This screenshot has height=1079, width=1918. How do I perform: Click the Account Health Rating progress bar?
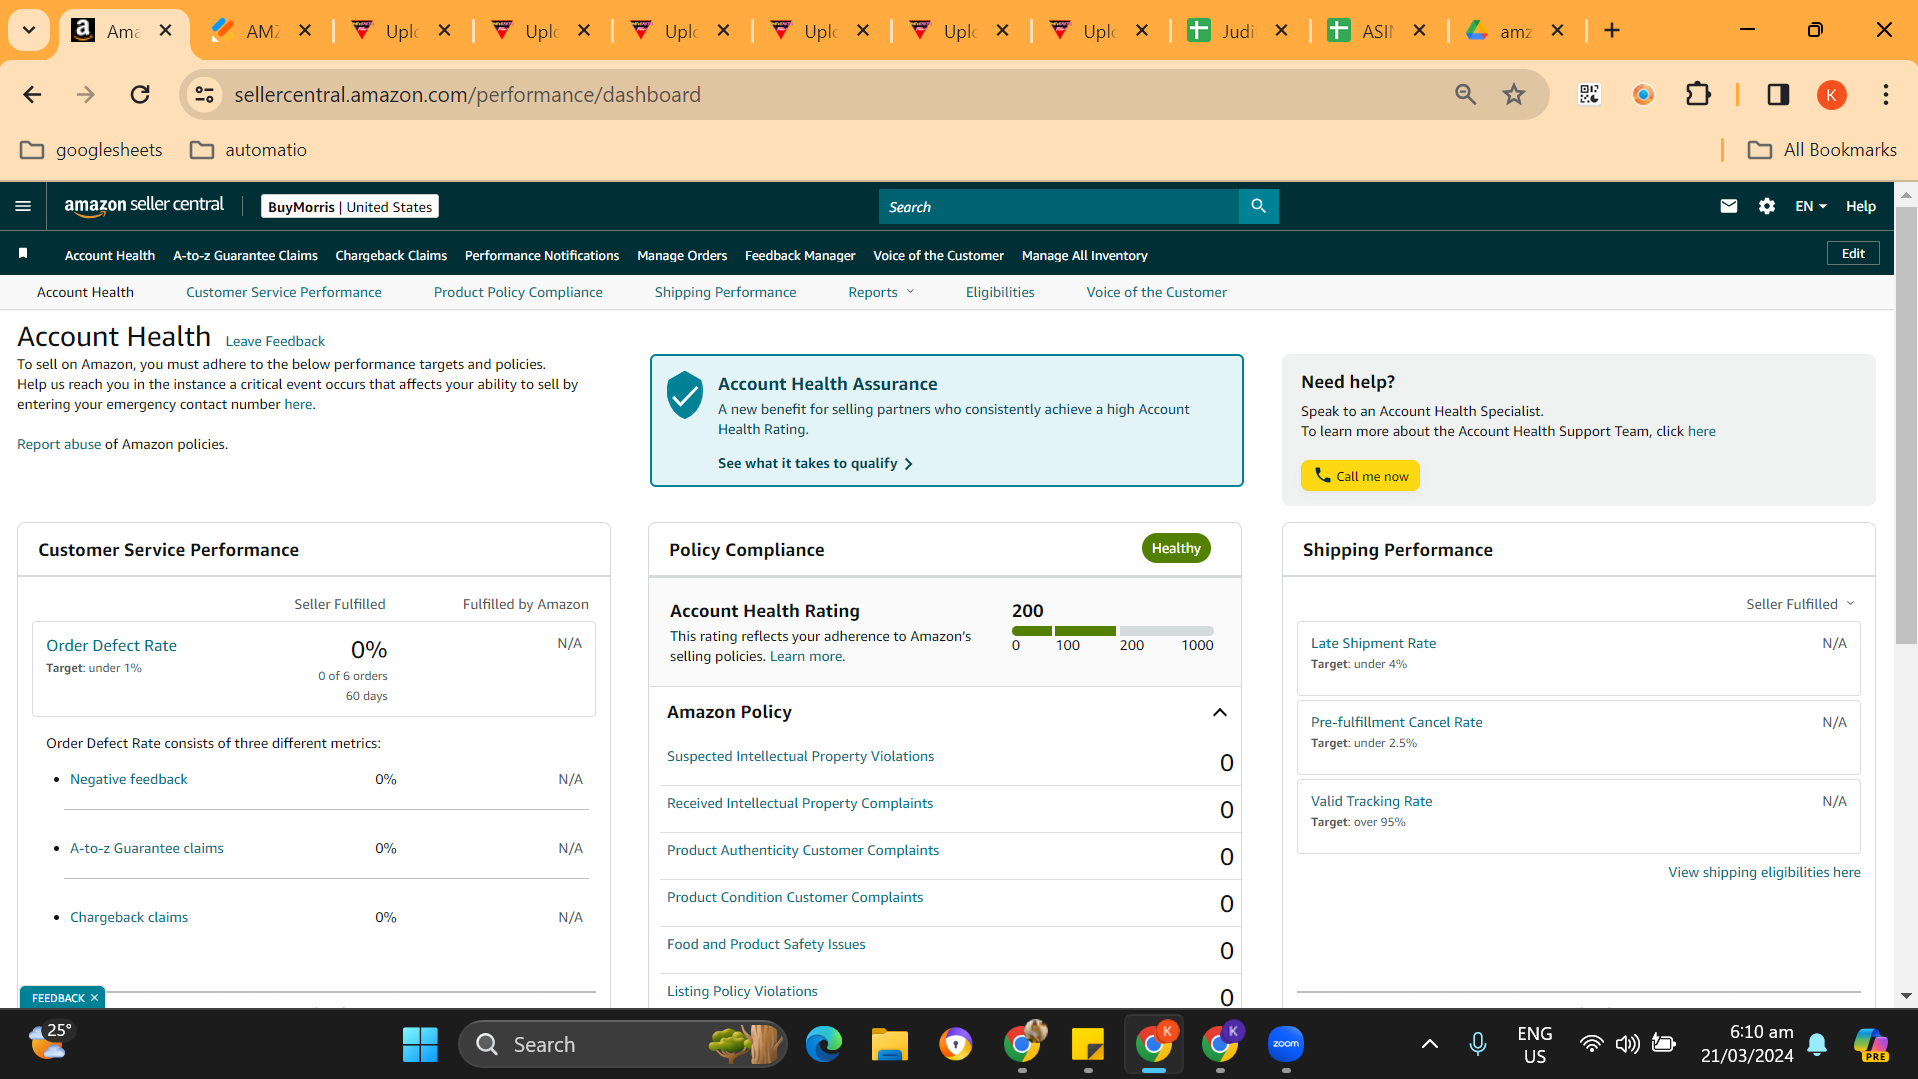(x=1113, y=631)
